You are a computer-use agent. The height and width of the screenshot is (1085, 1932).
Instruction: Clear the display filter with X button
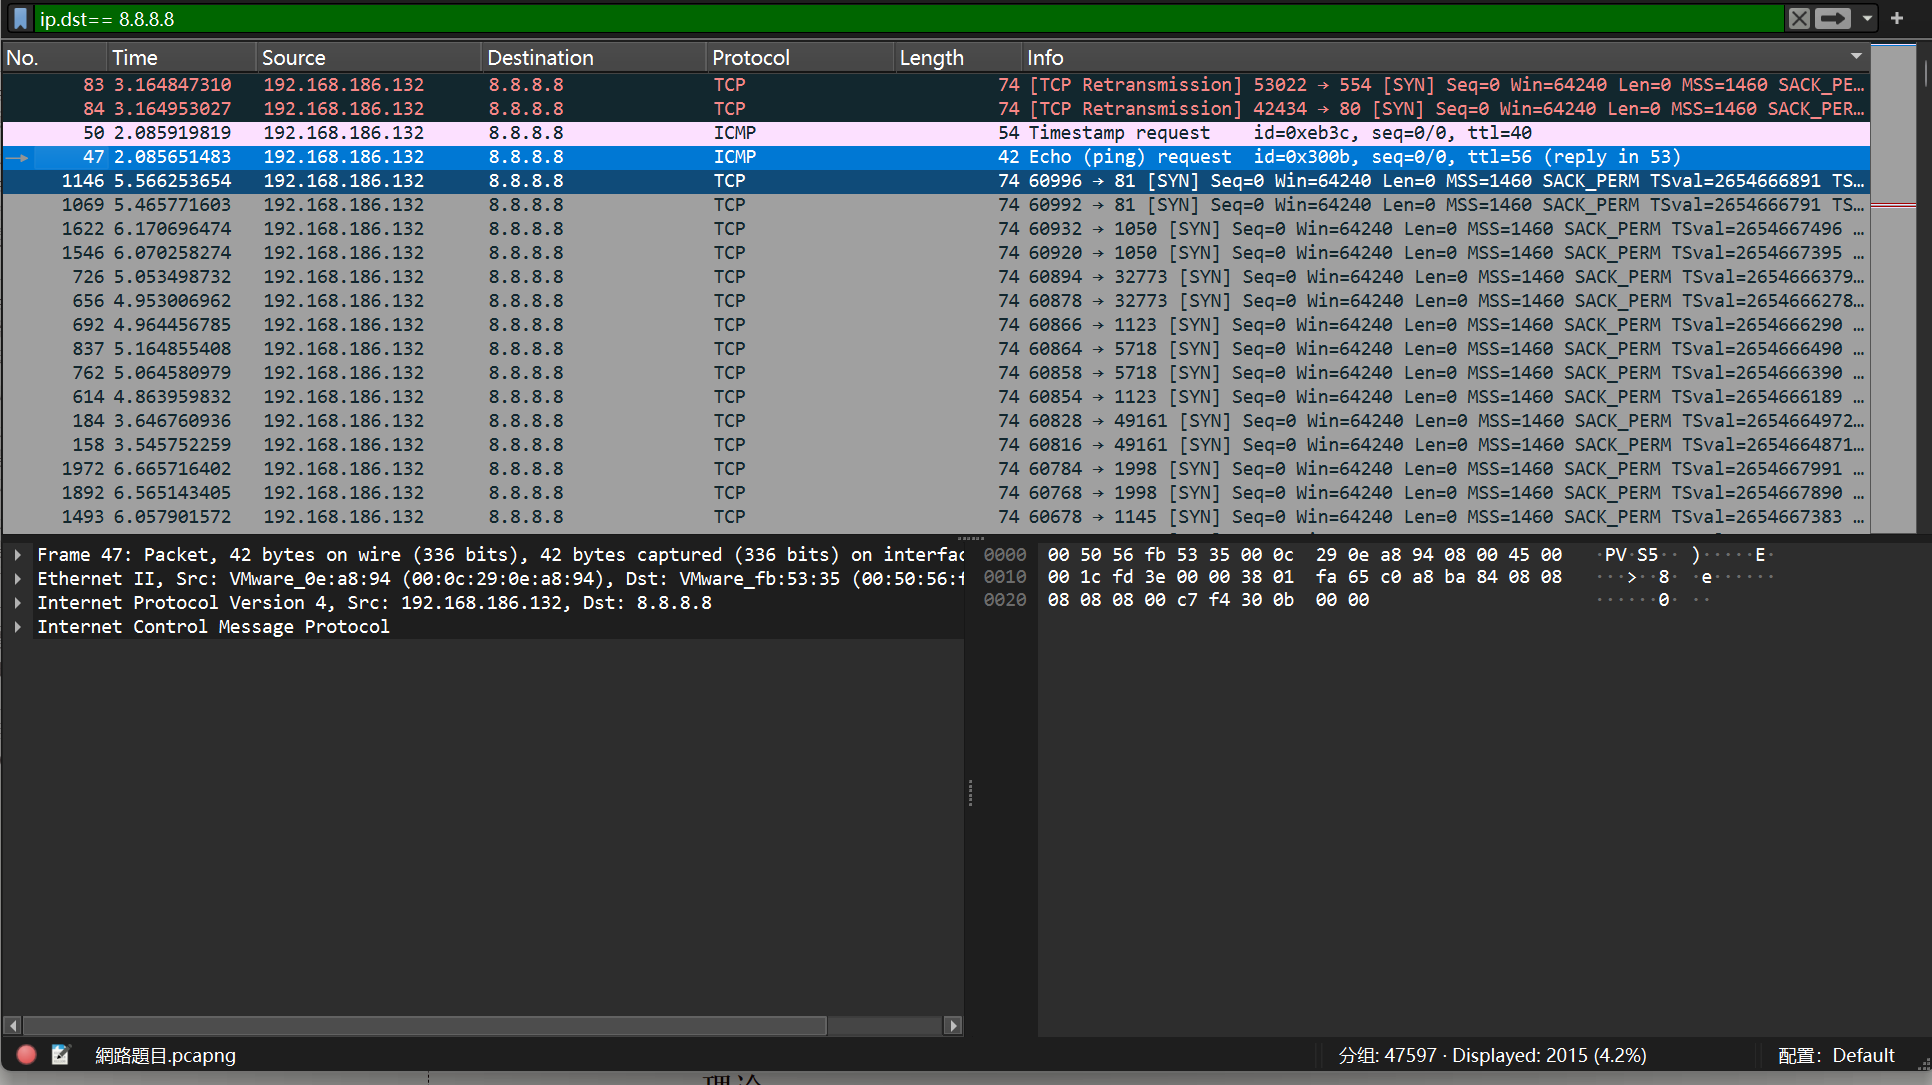tap(1799, 19)
